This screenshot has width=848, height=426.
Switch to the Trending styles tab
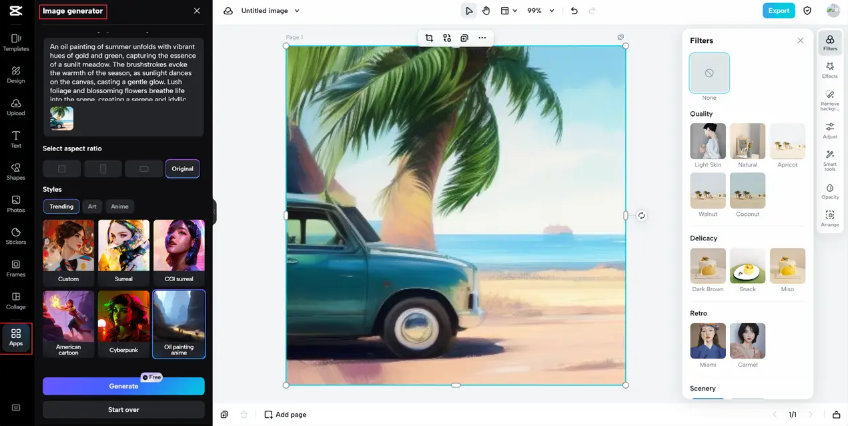(61, 207)
